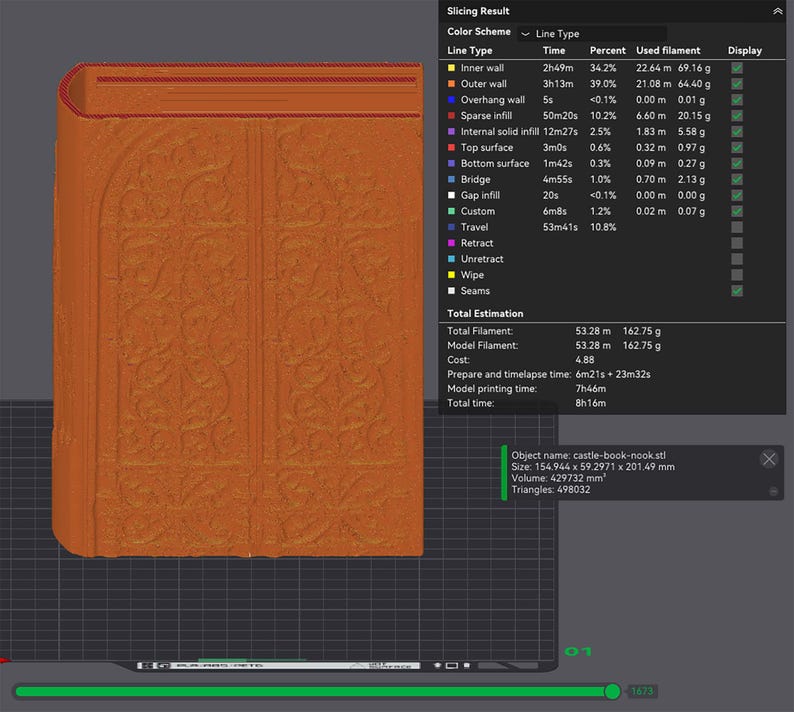The height and width of the screenshot is (712, 794).
Task: Click the Bottom surface color swatch
Action: [x=451, y=163]
